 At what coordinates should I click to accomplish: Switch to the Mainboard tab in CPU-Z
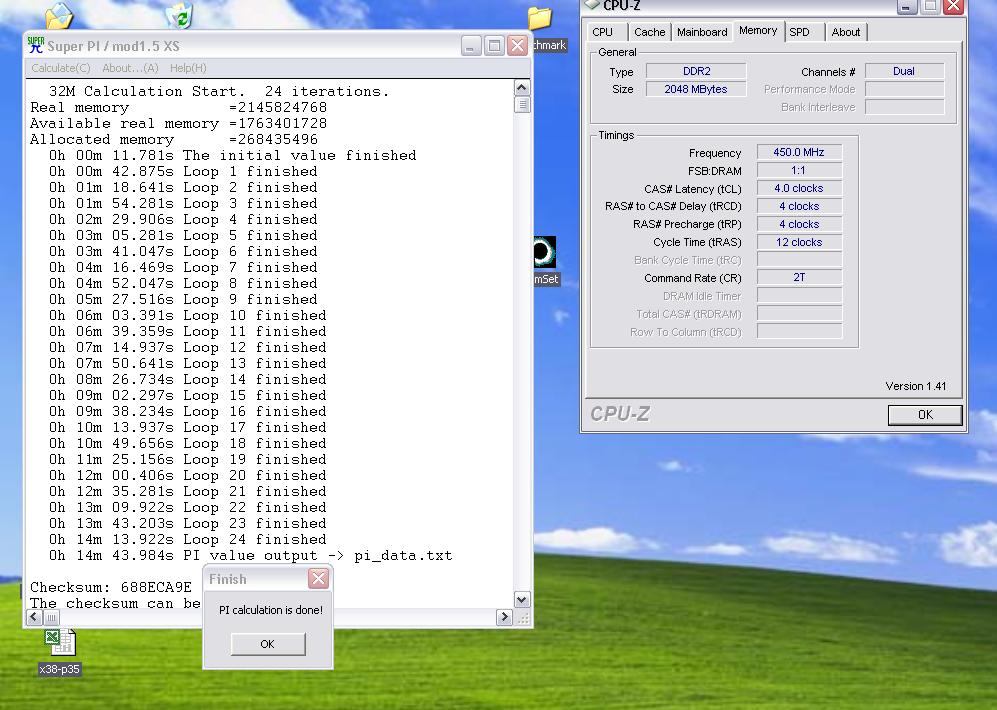(x=702, y=32)
